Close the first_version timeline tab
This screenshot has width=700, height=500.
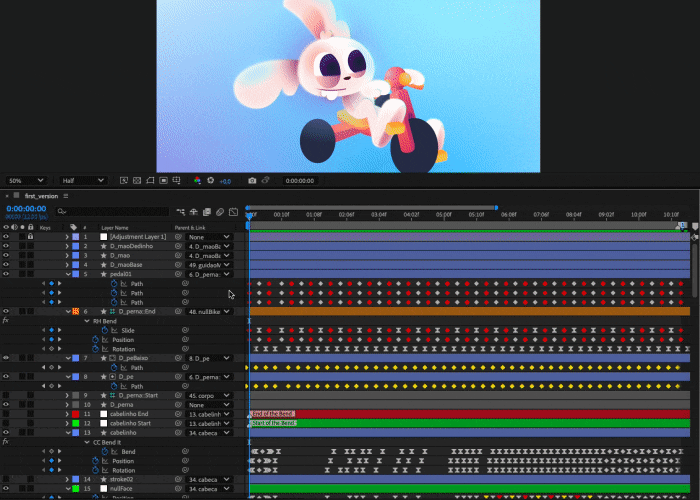(x=7, y=196)
